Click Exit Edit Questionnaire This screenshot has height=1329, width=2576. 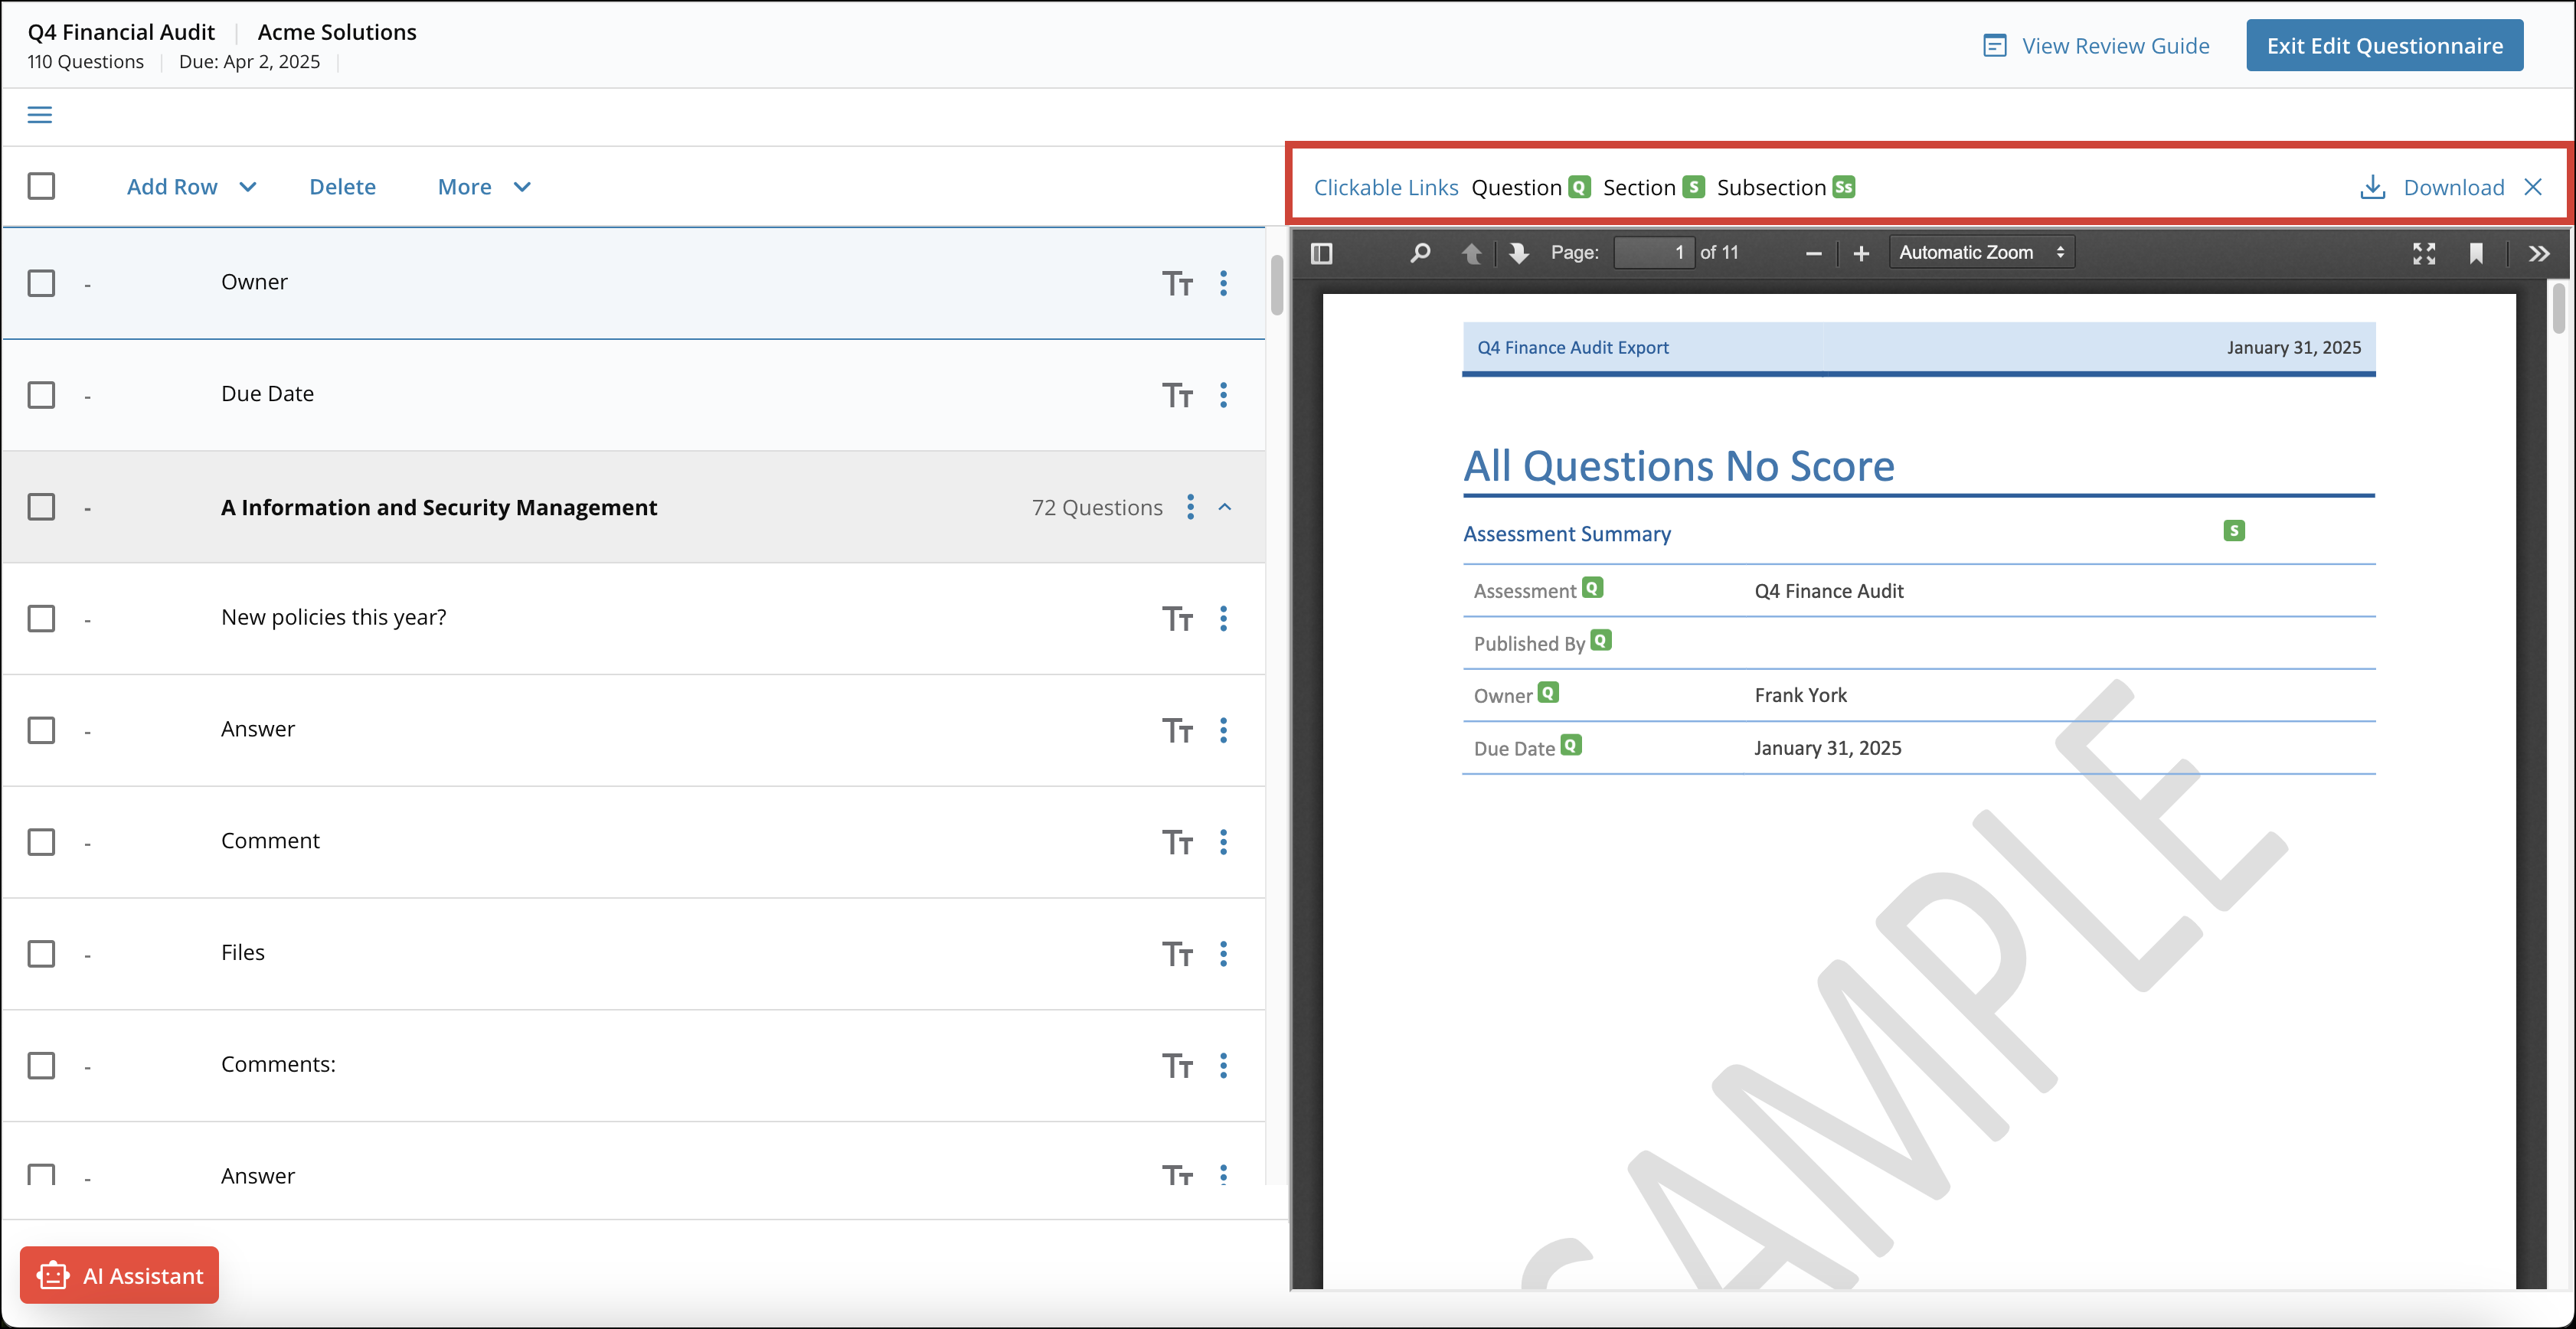[2384, 45]
